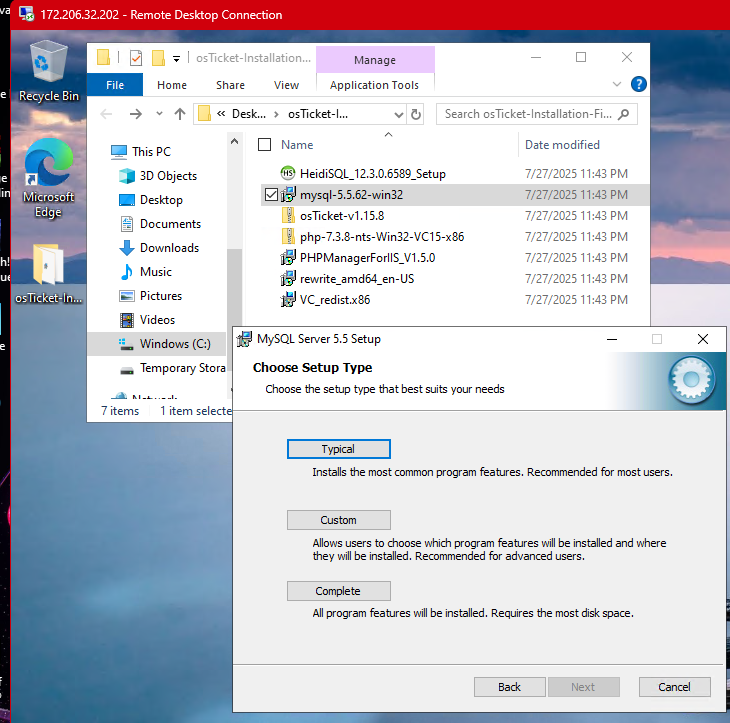Toggle select-all checkbox in Name header
Screen dimensions: 730x723
pos(264,145)
